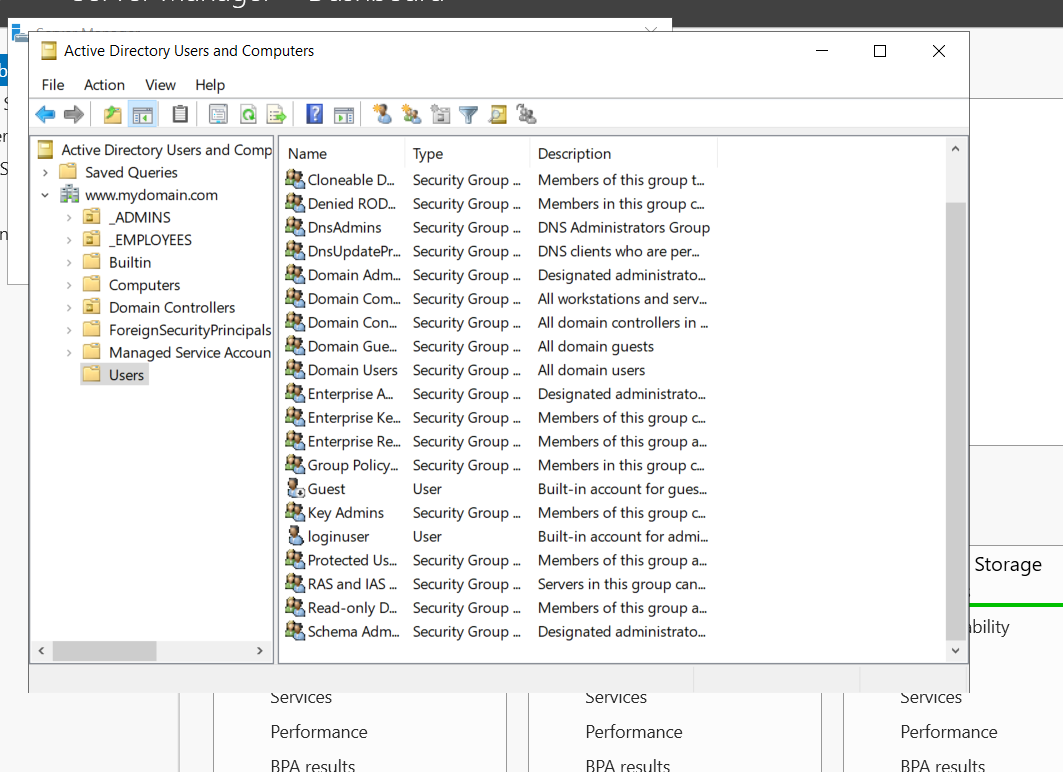The width and height of the screenshot is (1063, 772).
Task: Create a new group with the toolbar icon
Action: [411, 114]
